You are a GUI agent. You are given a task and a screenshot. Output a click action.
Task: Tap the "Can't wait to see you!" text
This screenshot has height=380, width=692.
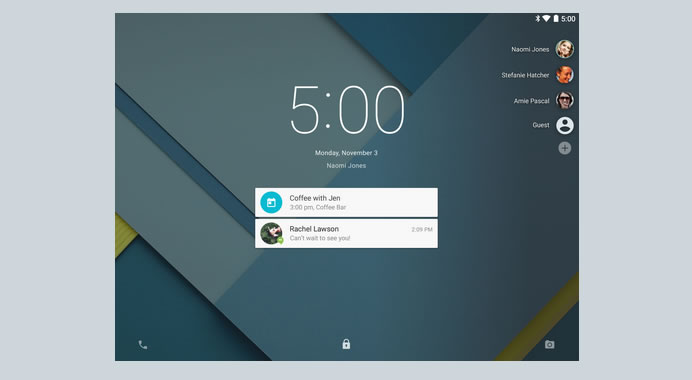pos(320,238)
